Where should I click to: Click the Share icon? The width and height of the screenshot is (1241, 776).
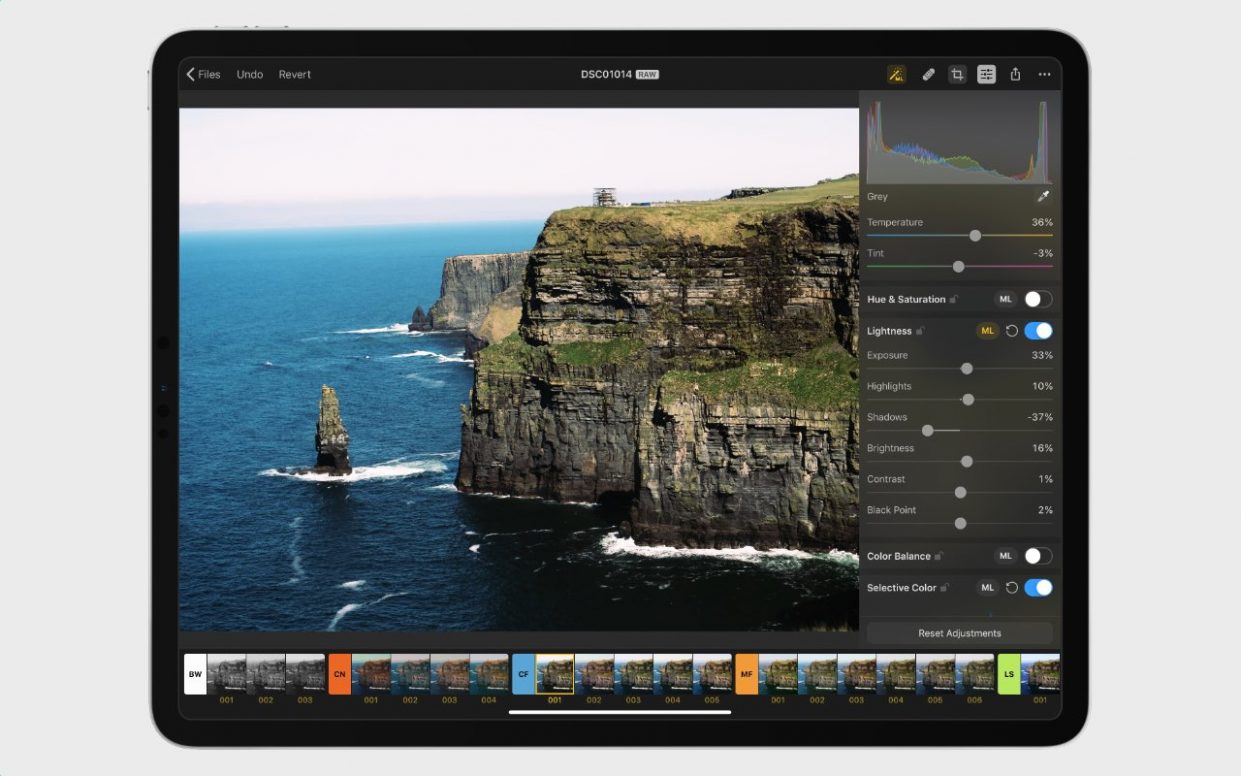click(1016, 74)
